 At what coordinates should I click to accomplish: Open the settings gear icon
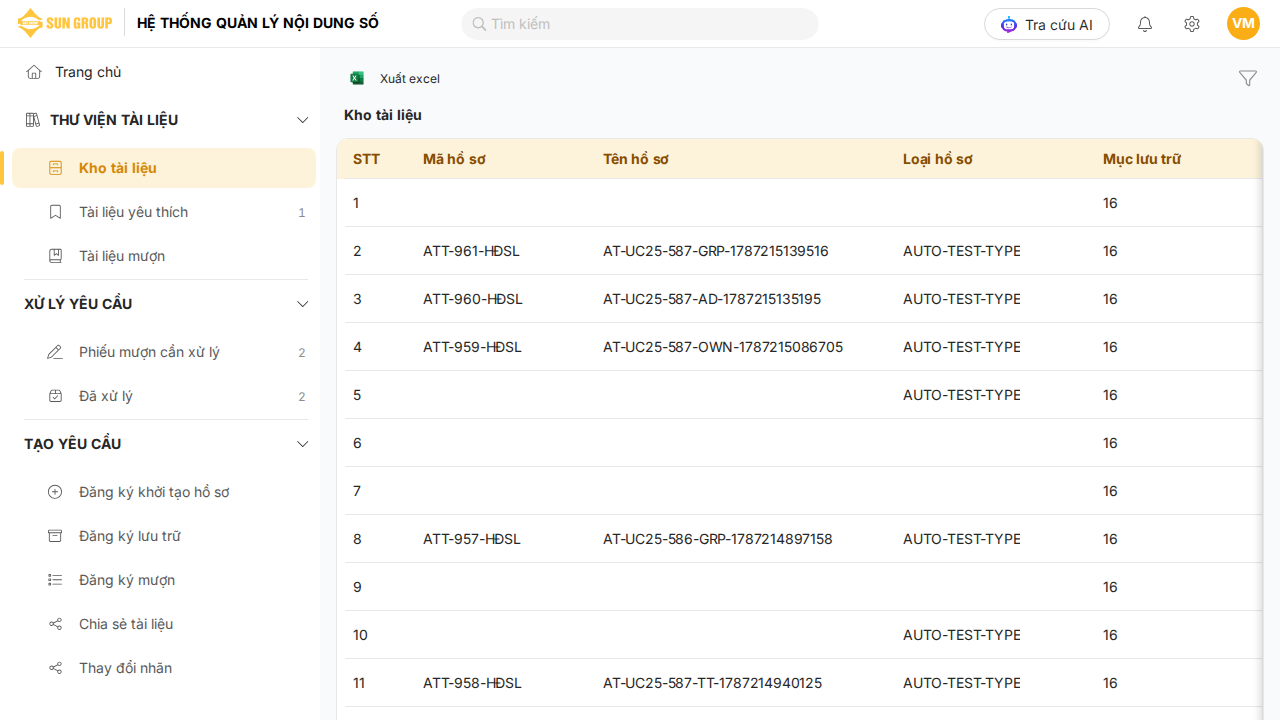[x=1192, y=24]
